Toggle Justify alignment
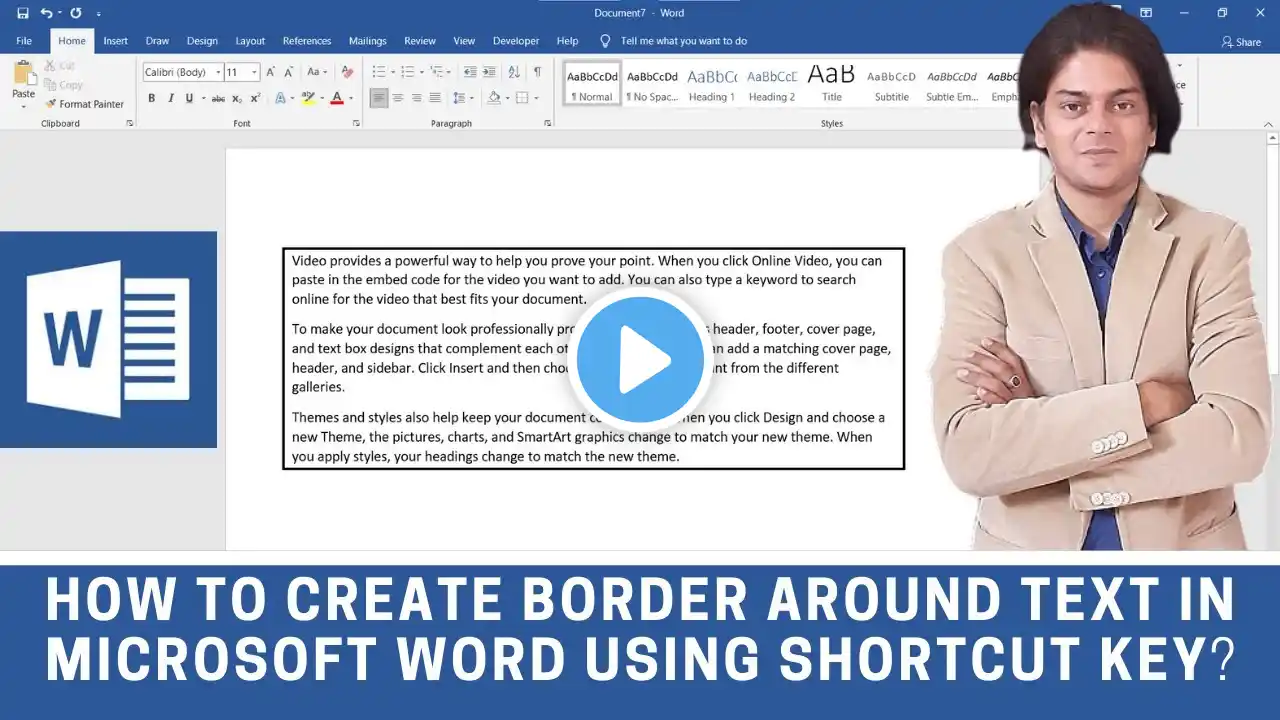1280x720 pixels. [x=435, y=98]
